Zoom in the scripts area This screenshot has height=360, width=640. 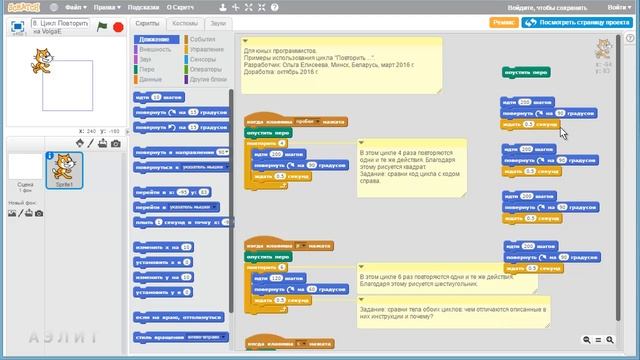tap(610, 340)
